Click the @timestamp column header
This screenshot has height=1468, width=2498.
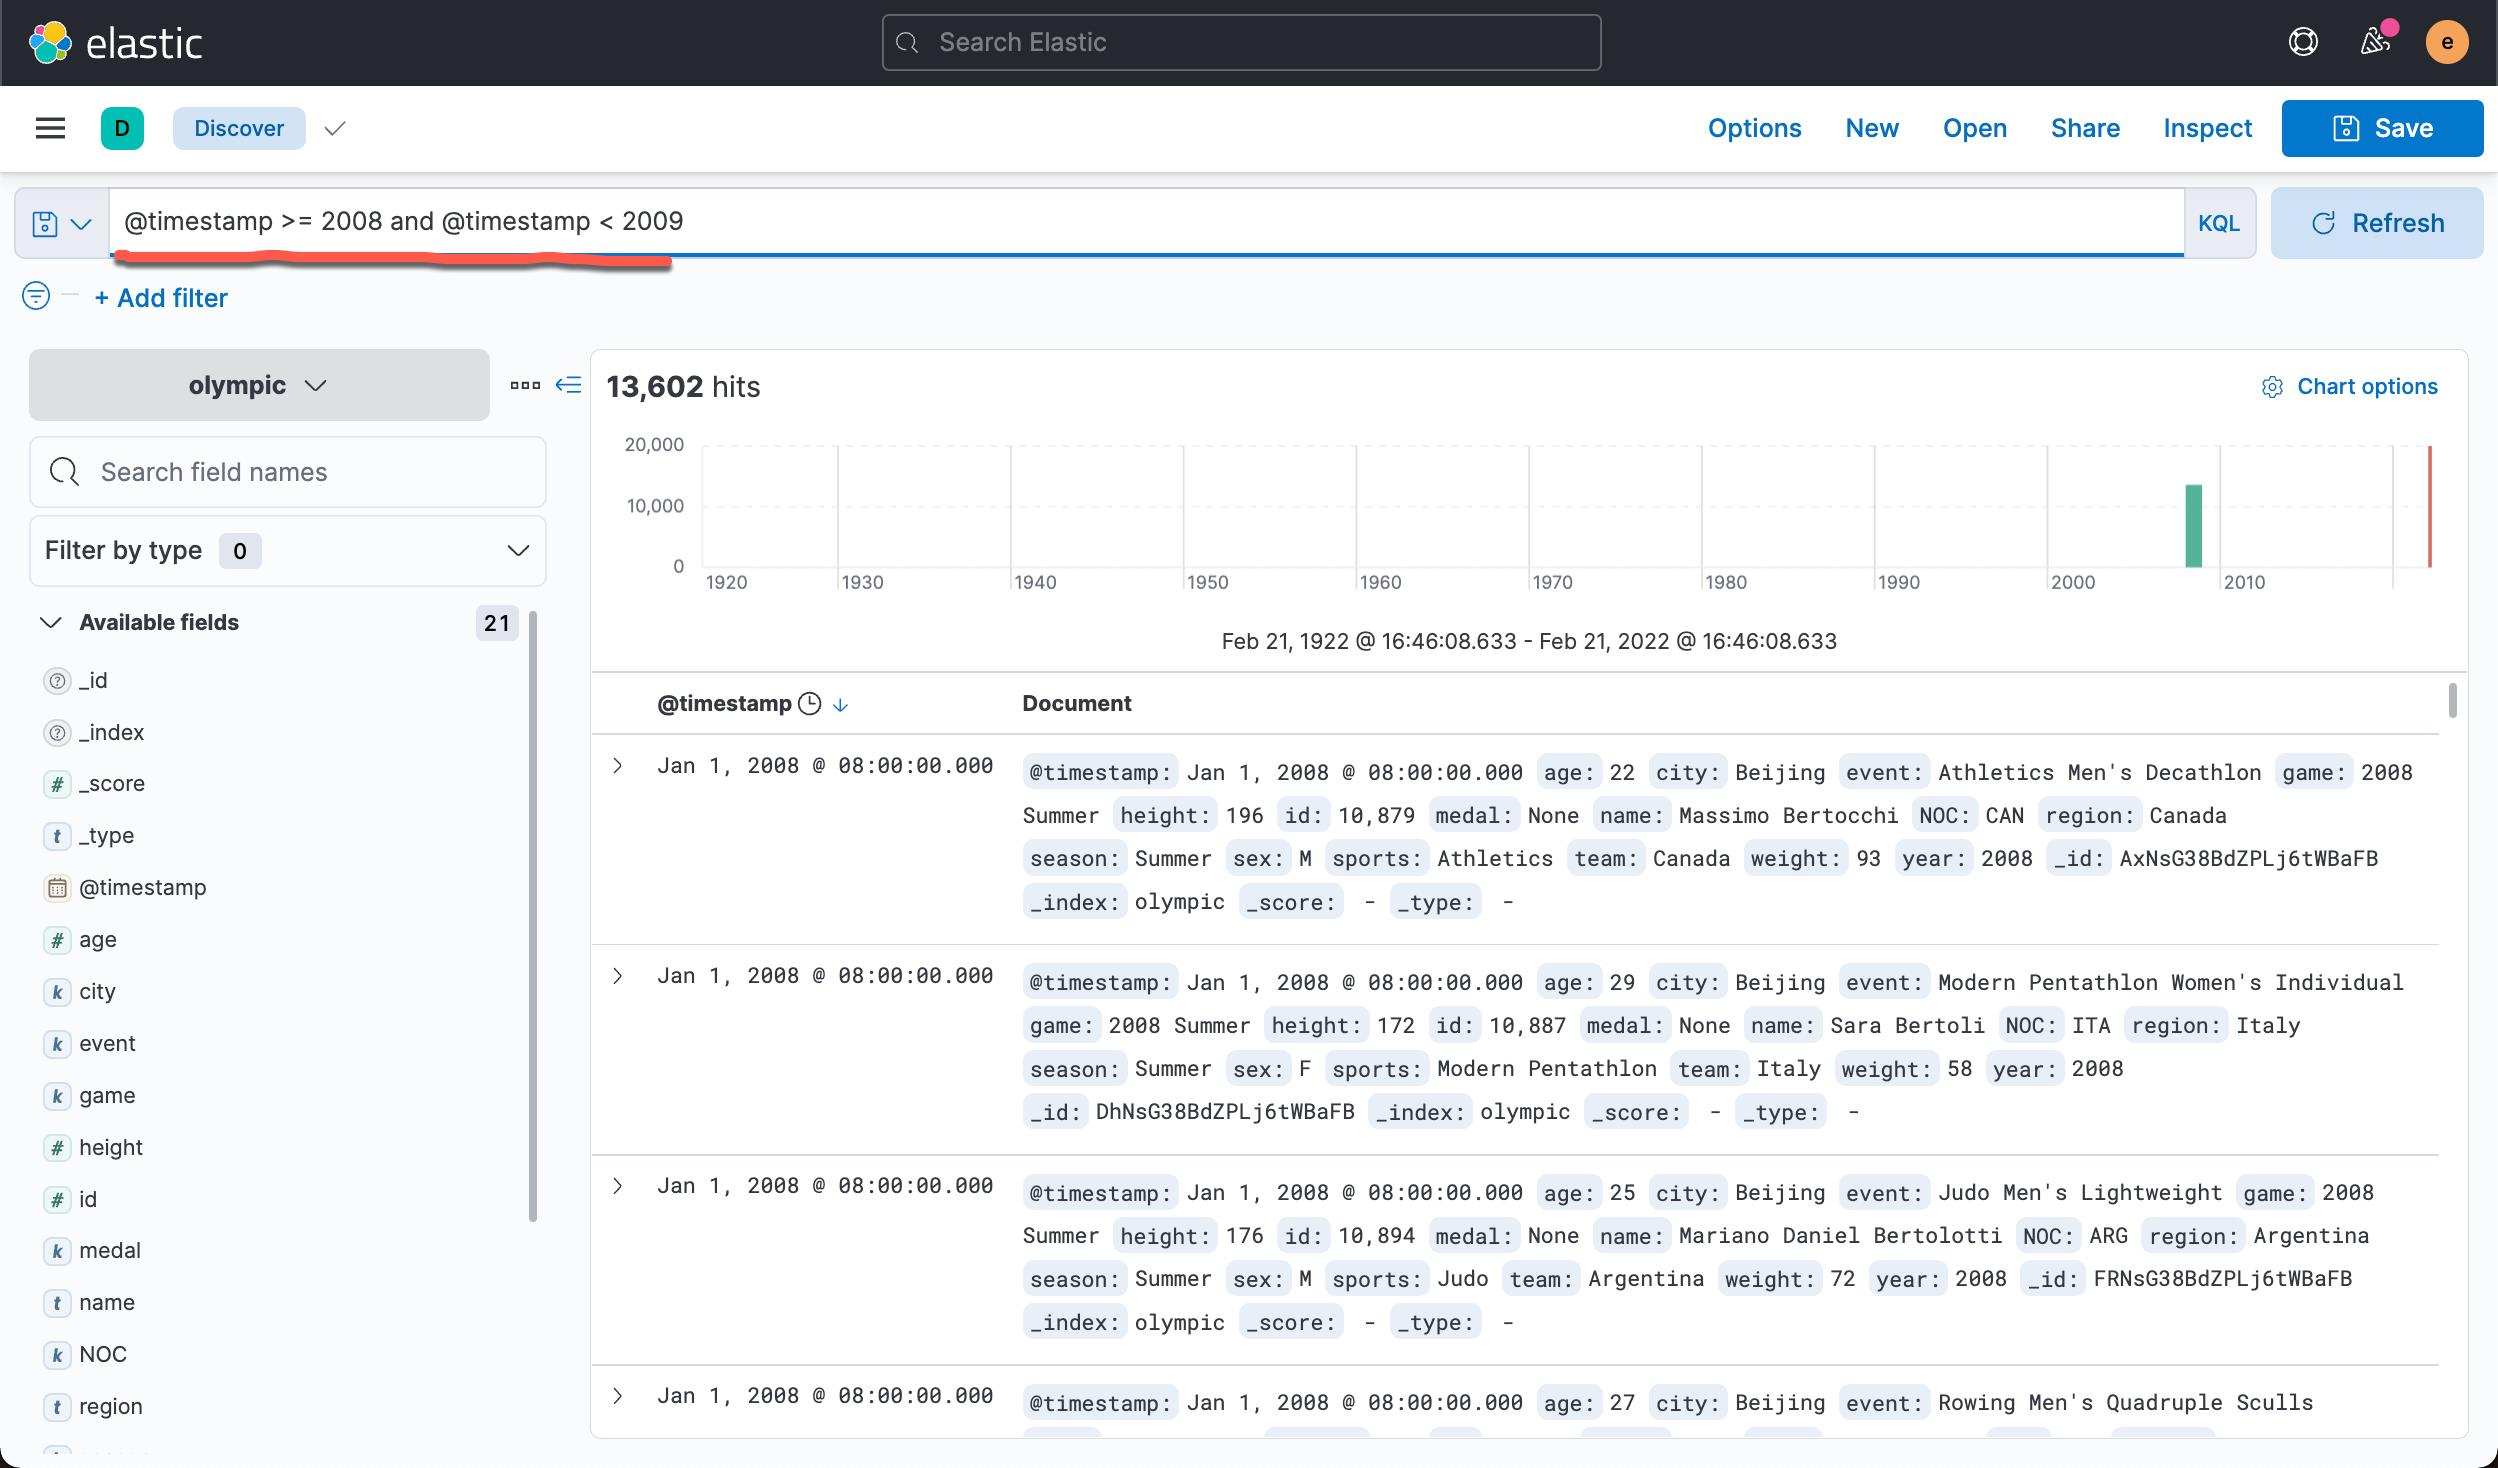[x=724, y=704]
